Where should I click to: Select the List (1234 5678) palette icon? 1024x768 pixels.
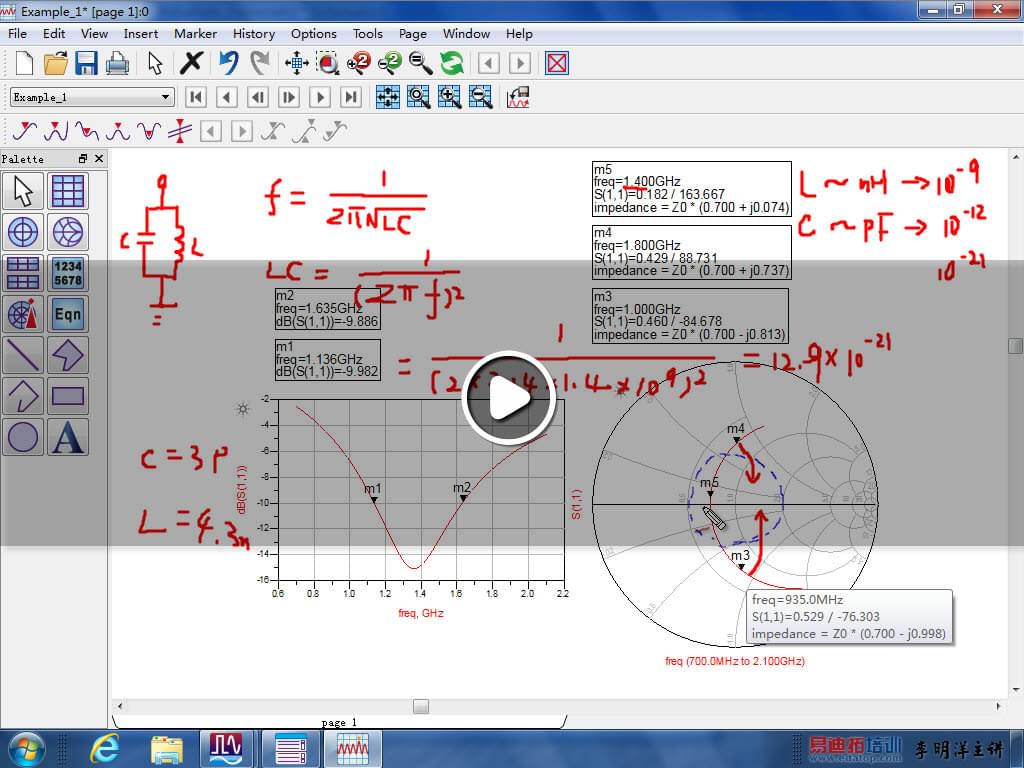(x=68, y=273)
